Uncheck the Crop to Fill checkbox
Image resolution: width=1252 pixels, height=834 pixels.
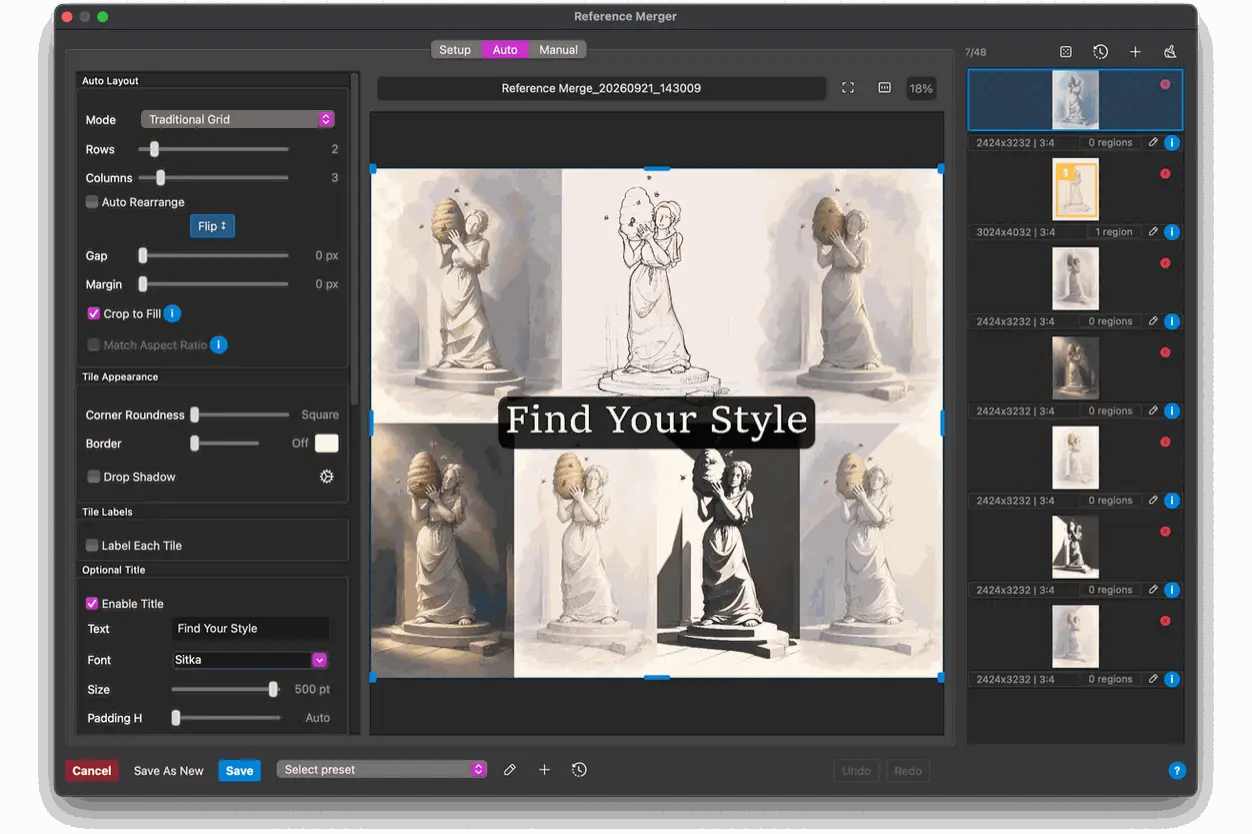94,314
